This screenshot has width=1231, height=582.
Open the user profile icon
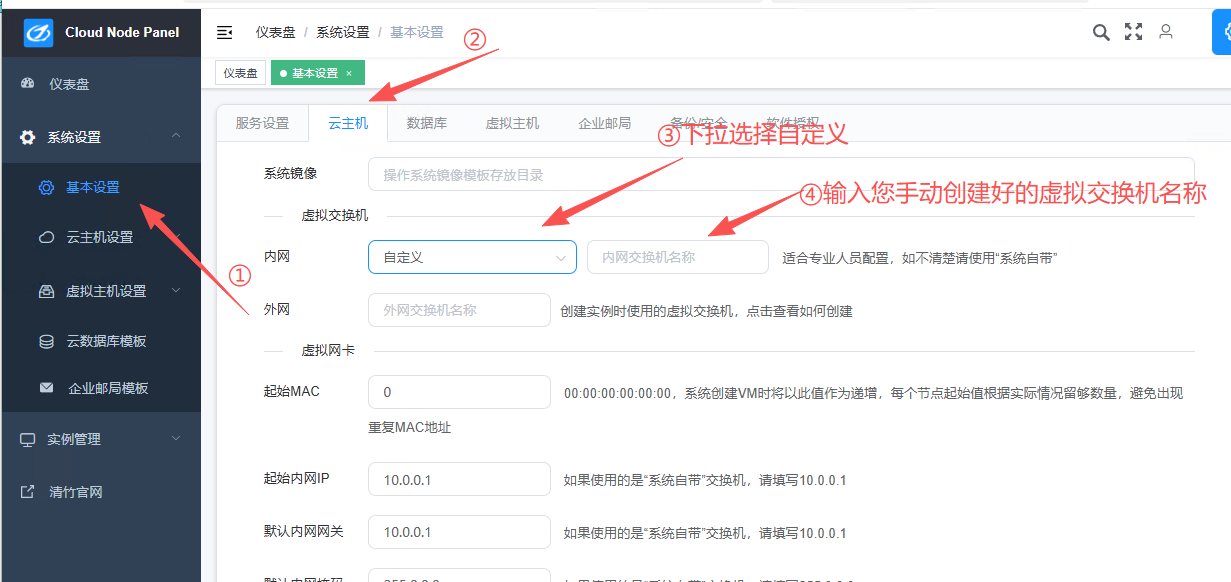(x=1165, y=32)
